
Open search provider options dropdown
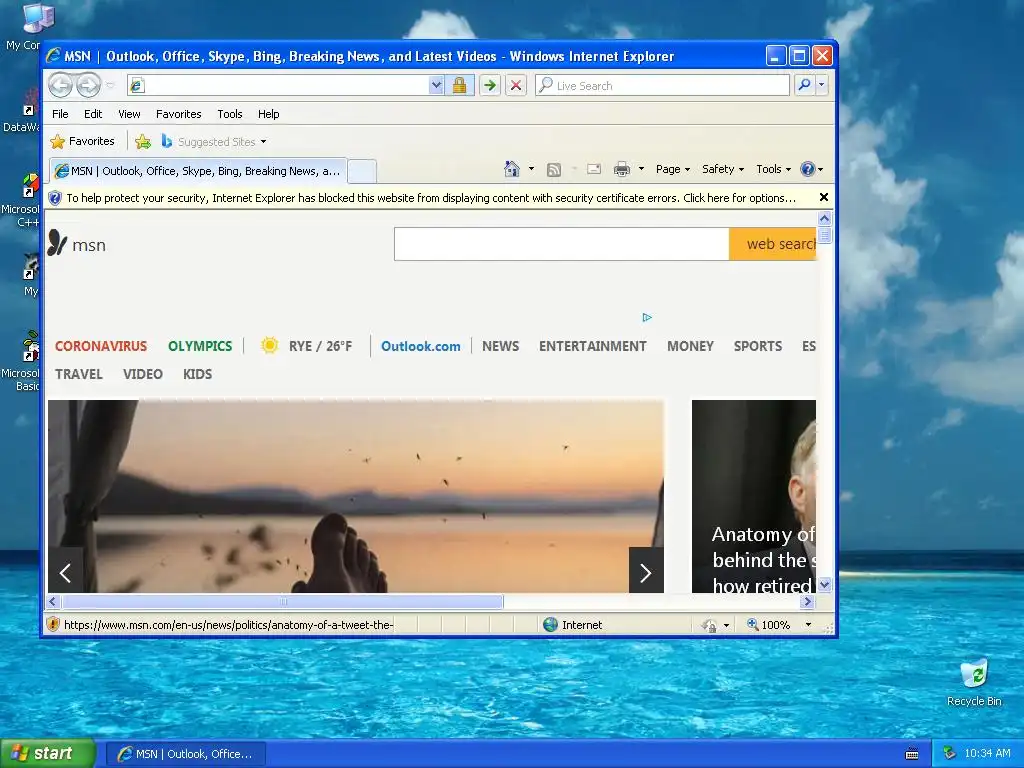(822, 85)
